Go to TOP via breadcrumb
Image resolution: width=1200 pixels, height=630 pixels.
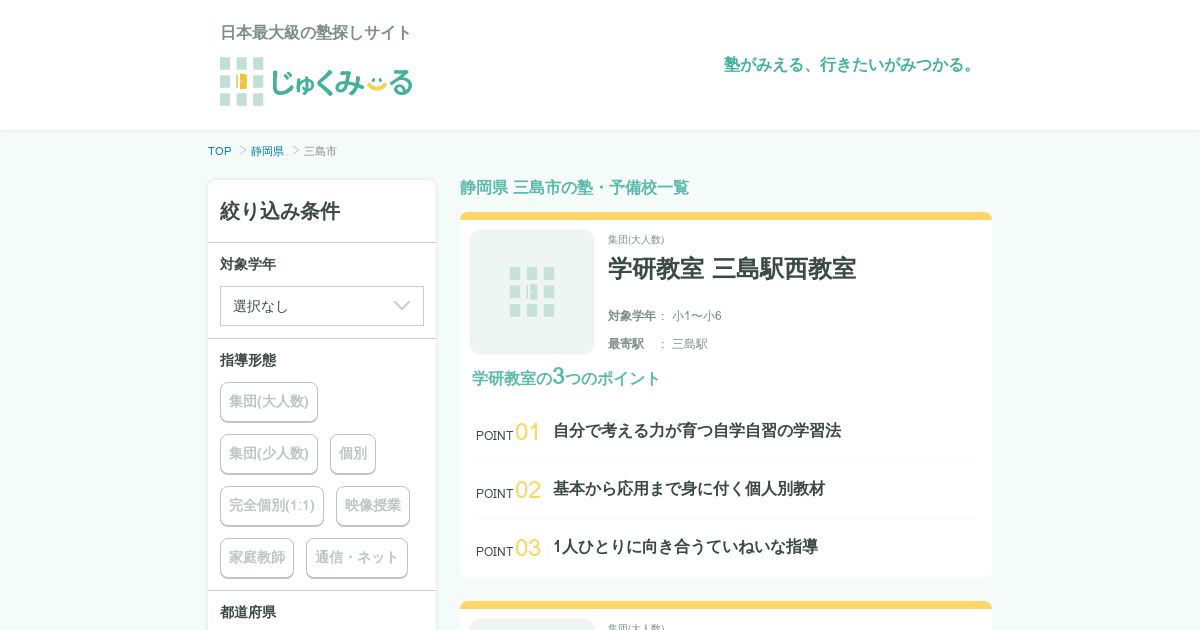tap(220, 151)
